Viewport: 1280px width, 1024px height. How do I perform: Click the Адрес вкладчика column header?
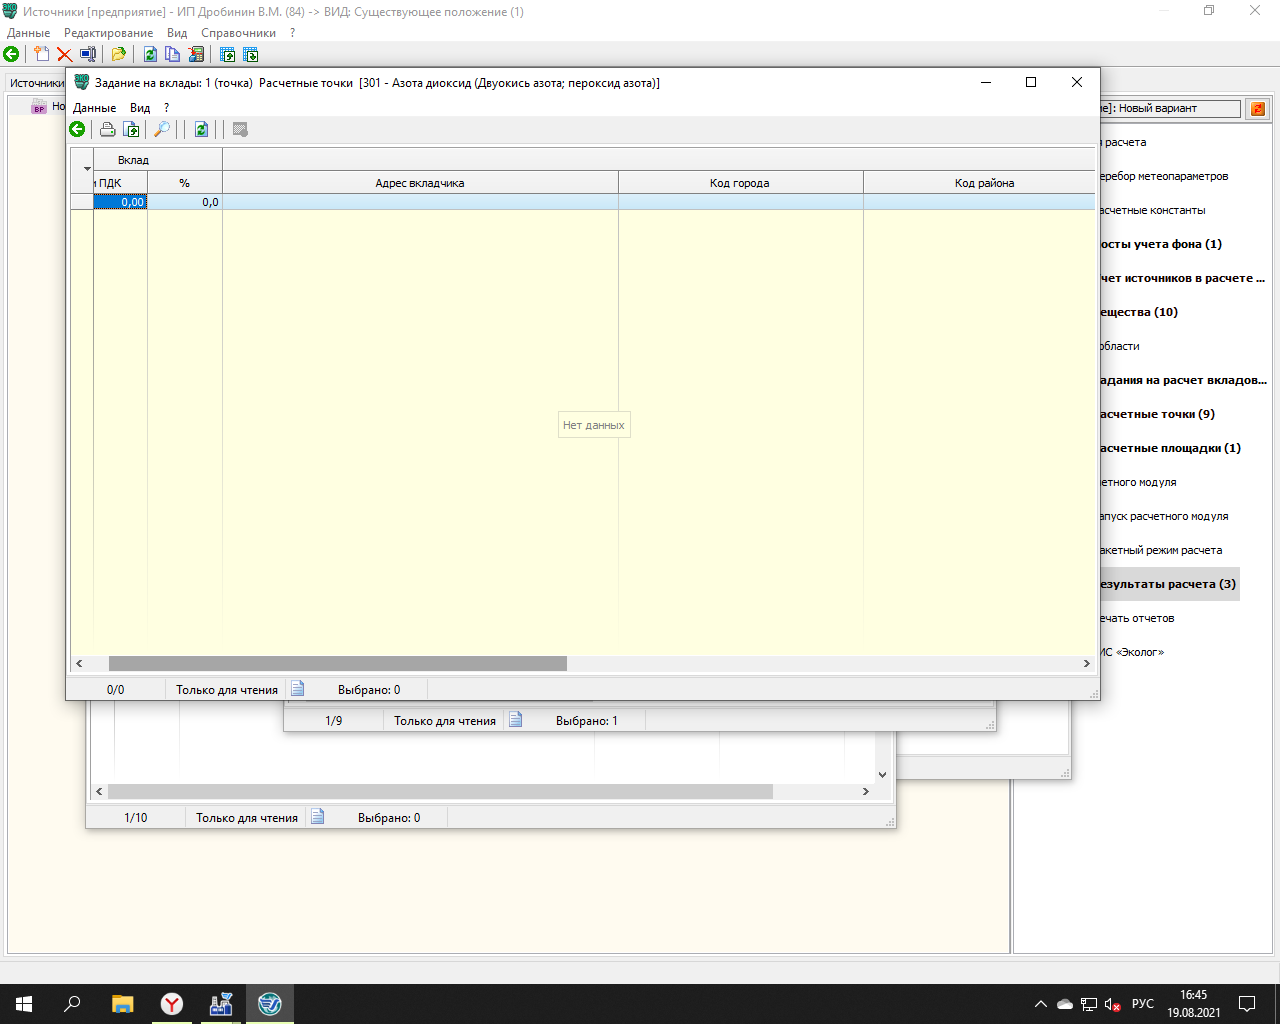[x=420, y=183]
